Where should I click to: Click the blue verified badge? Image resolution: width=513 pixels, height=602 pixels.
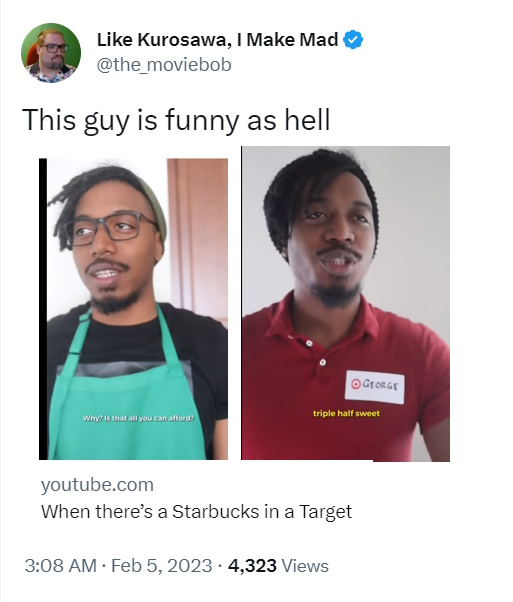click(x=352, y=40)
